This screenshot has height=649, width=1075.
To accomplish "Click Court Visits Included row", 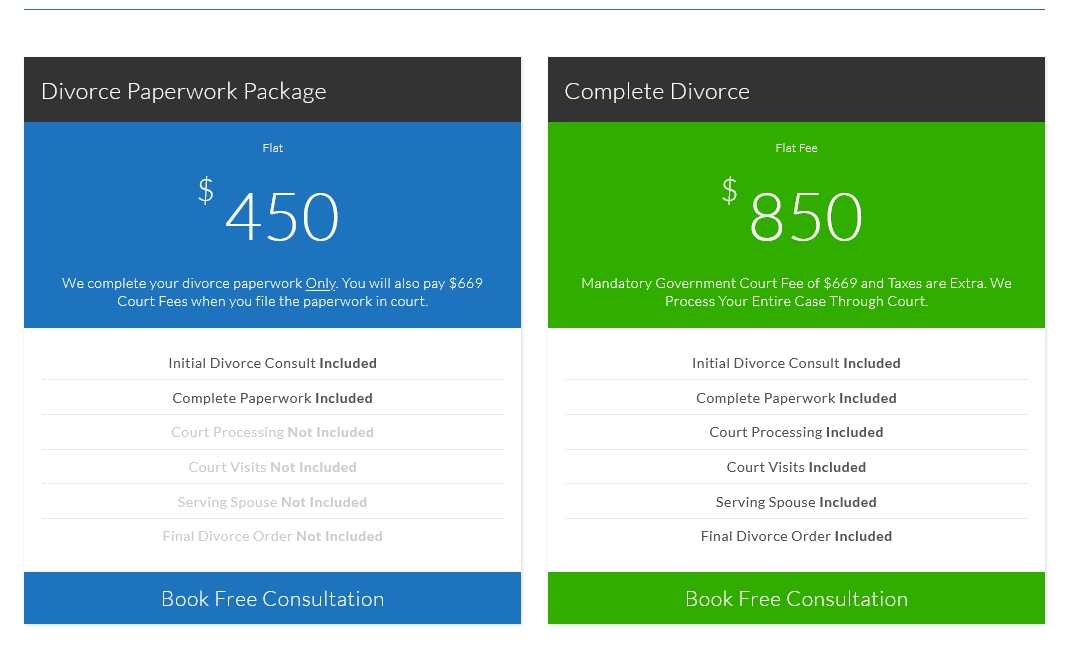I will (x=796, y=467).
